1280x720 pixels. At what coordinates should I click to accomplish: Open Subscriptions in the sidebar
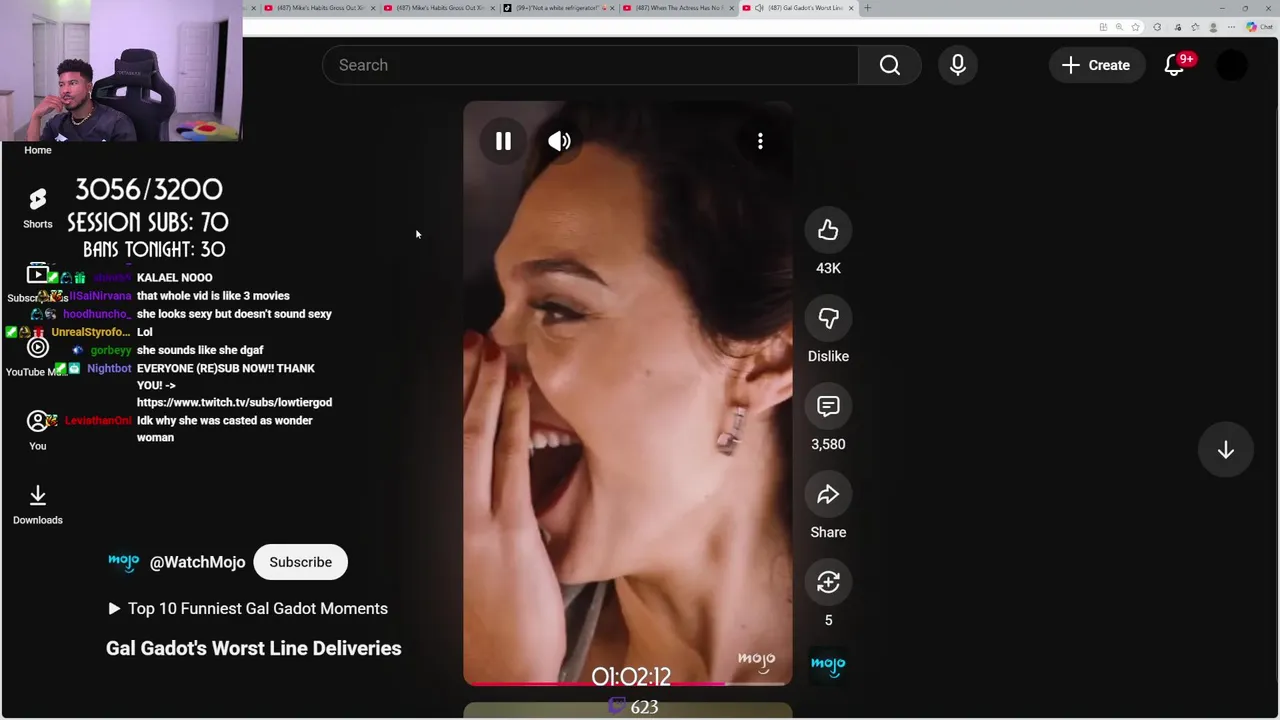pos(37,282)
